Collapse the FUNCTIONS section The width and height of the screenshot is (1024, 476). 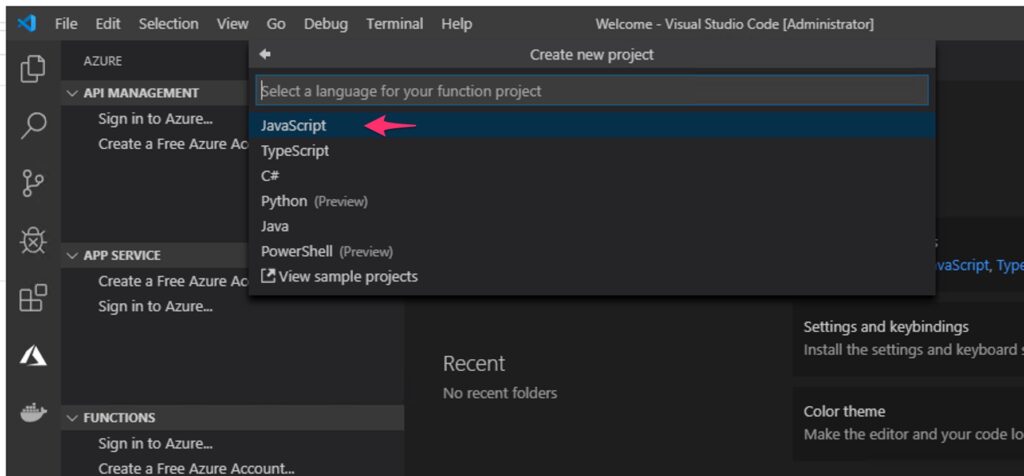72,418
